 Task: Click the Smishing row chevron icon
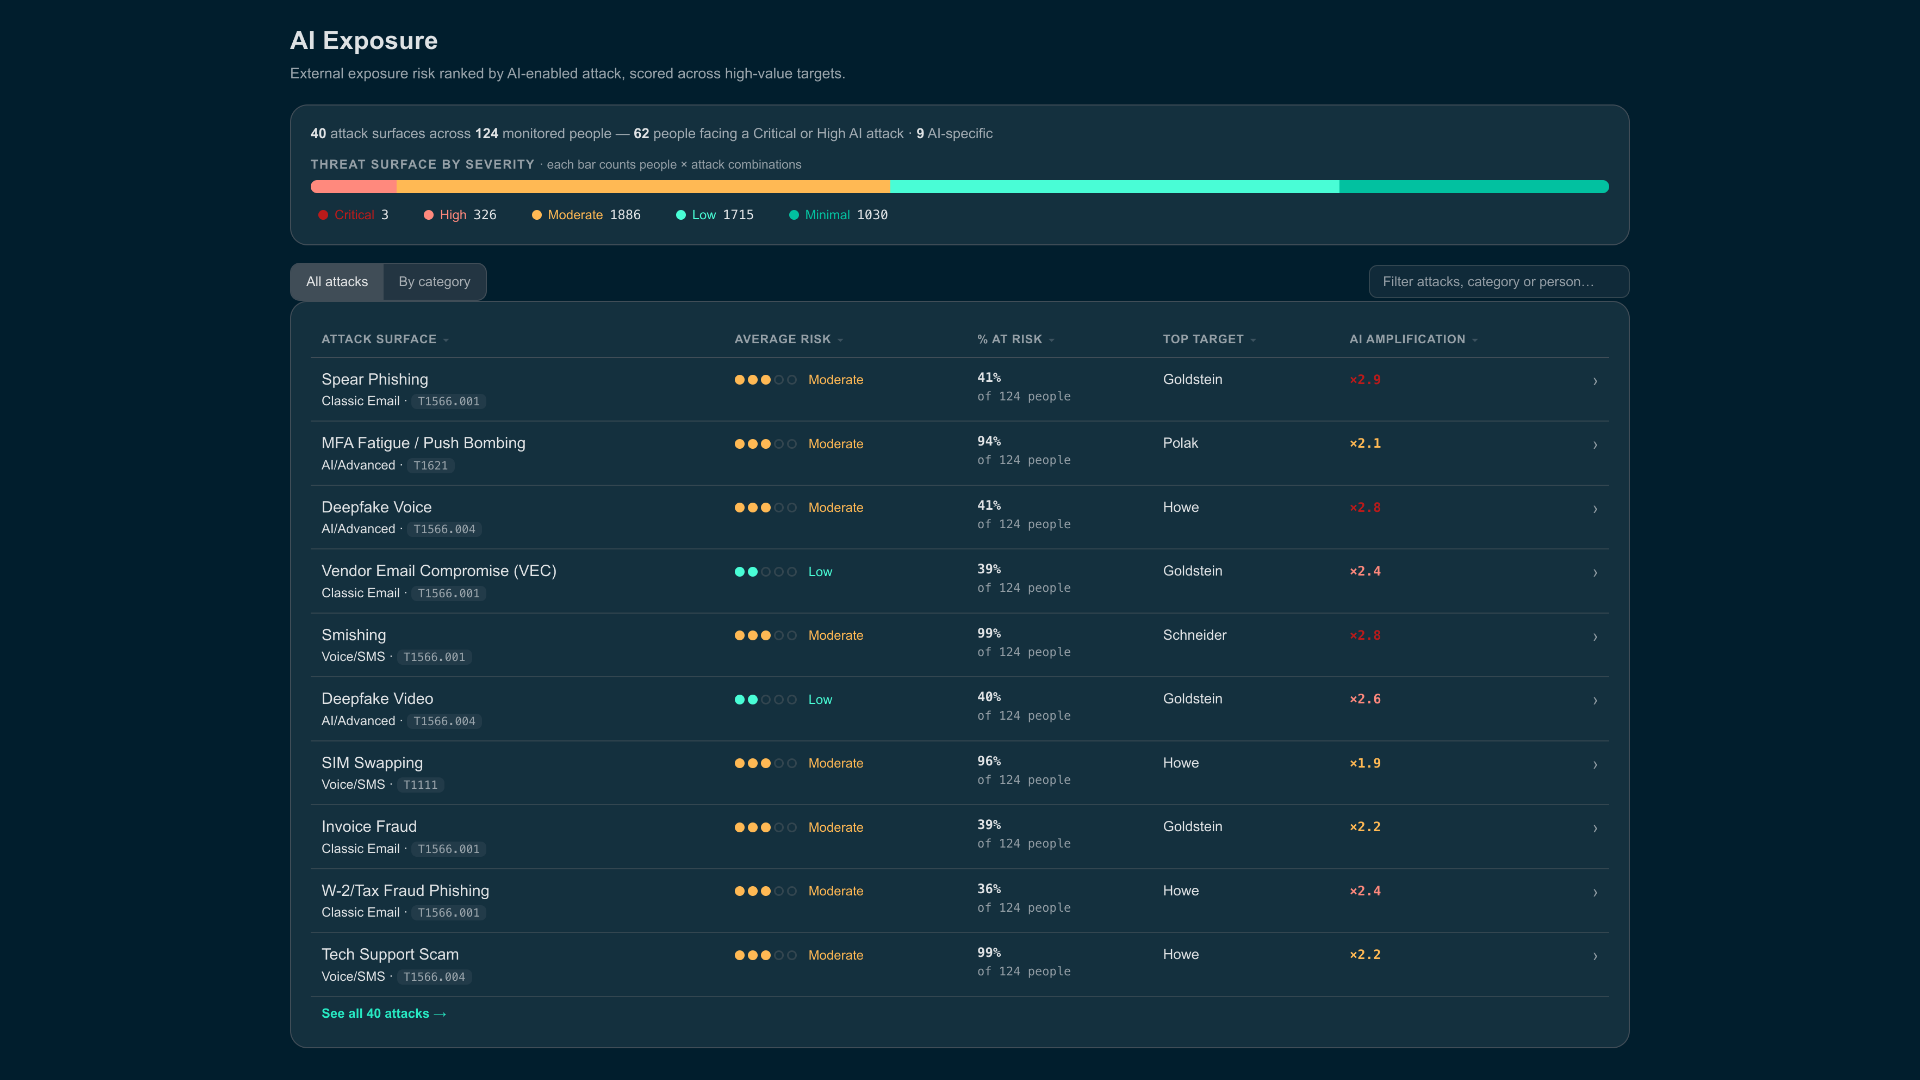[1595, 637]
